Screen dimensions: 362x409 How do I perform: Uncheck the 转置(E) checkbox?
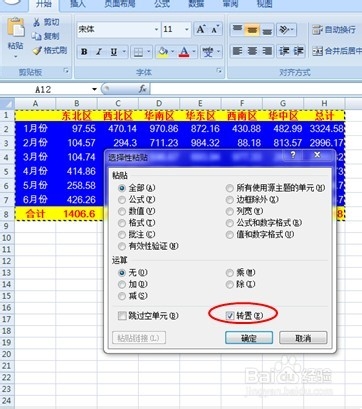pos(230,315)
